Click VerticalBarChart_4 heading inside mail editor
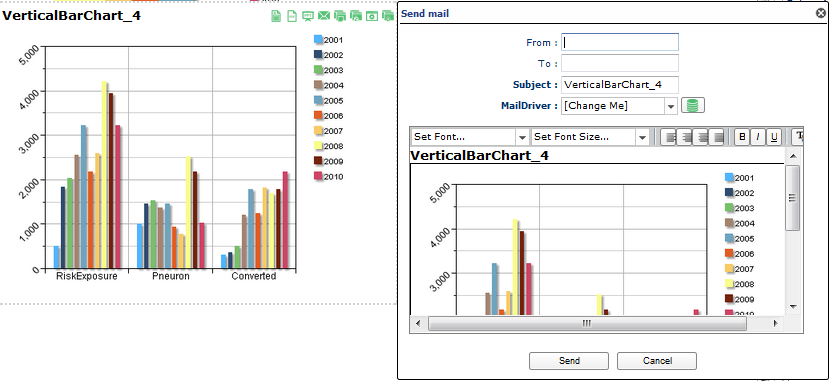Viewport: 829px width, 381px height. pyautogui.click(x=480, y=155)
